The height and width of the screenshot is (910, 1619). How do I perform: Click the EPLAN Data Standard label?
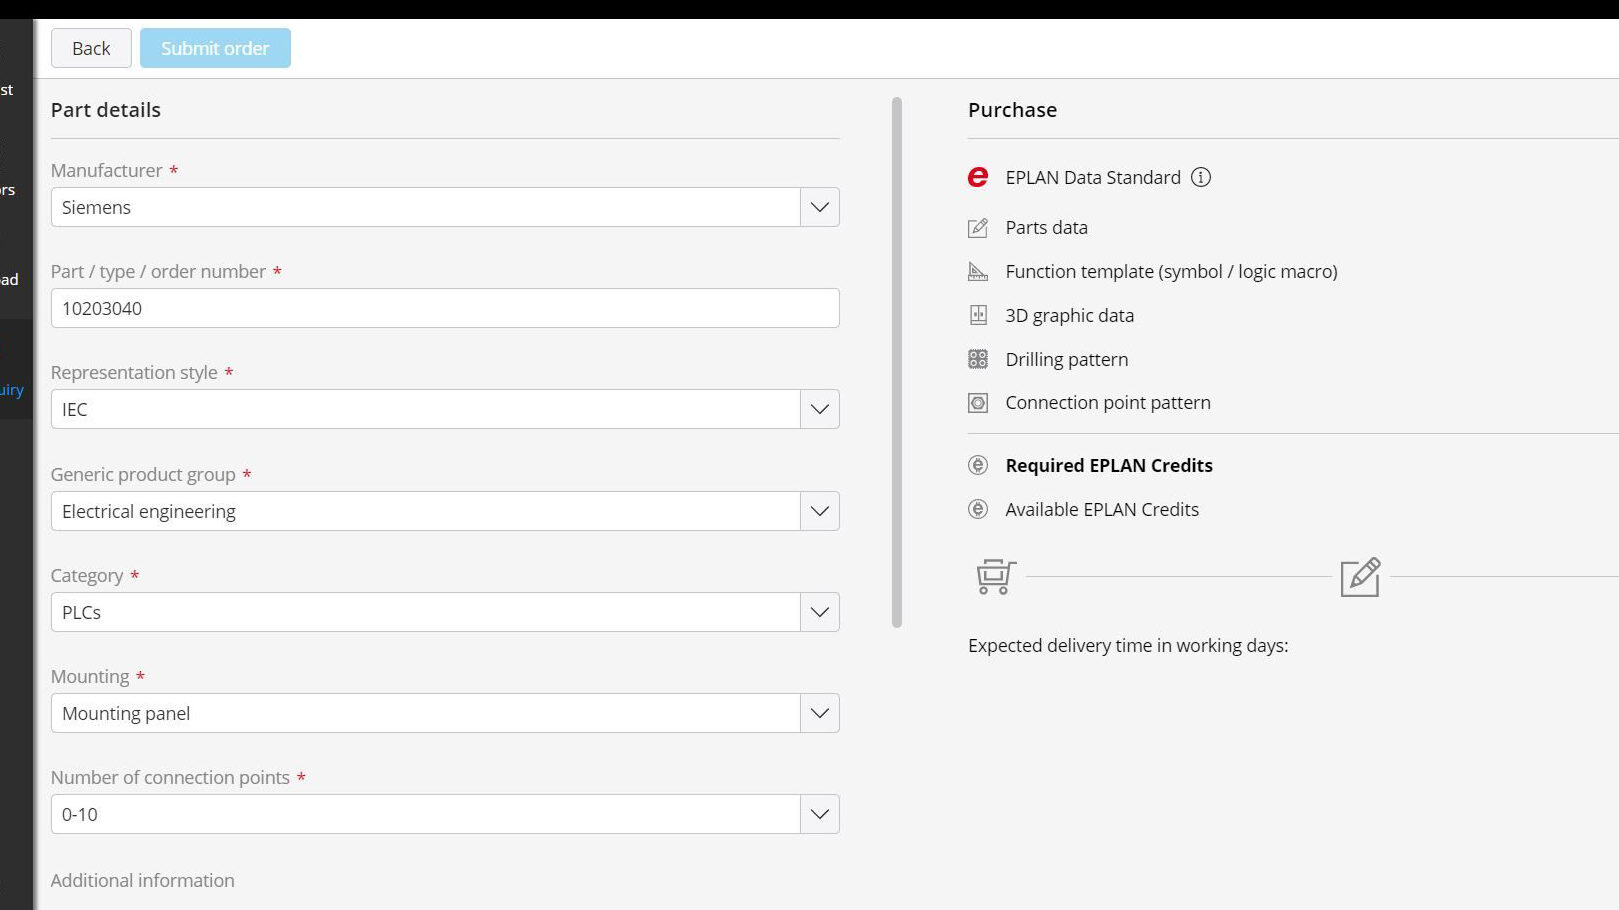coord(1093,177)
